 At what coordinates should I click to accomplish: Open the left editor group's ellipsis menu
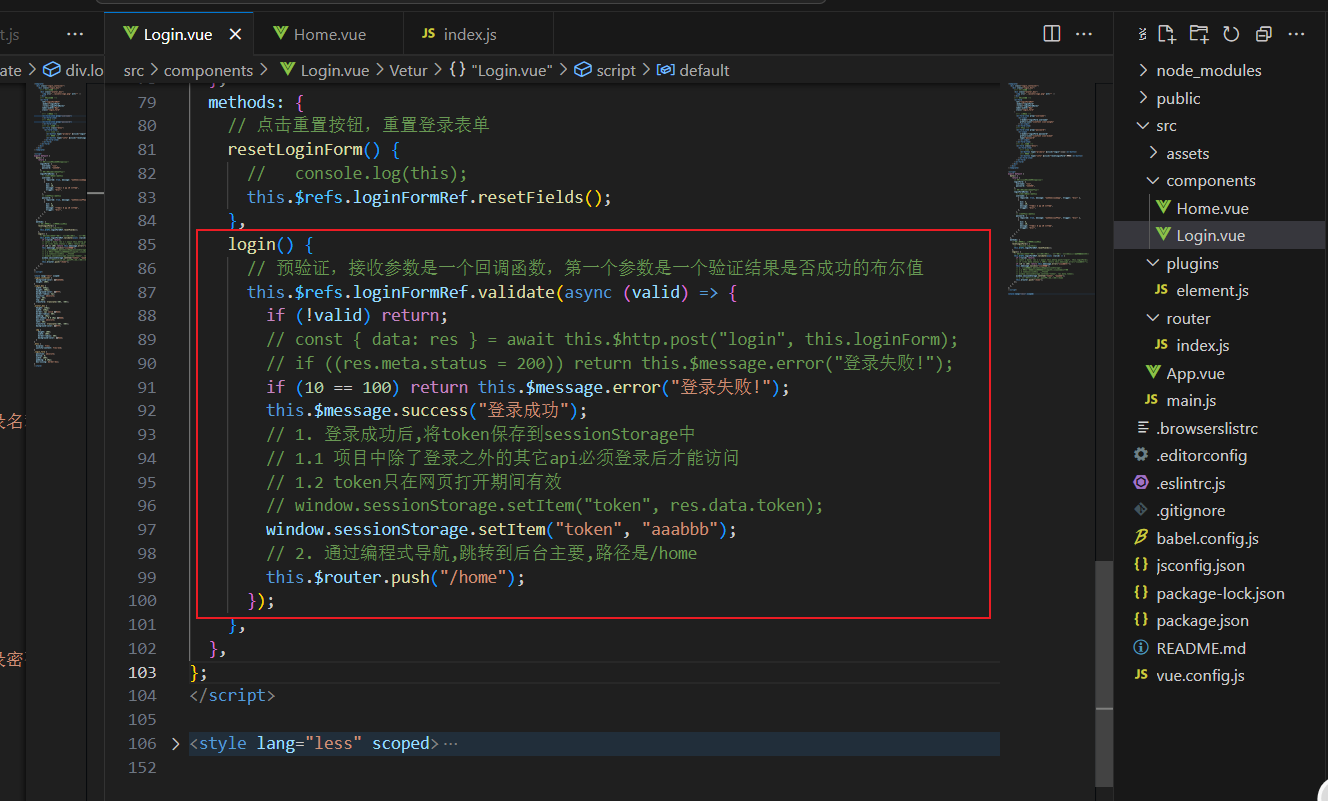[75, 34]
